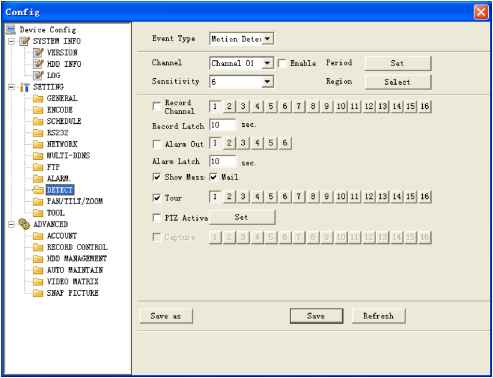This screenshot has height=378, width=493.
Task: Click the SETTING tools icon
Action: 25,87
